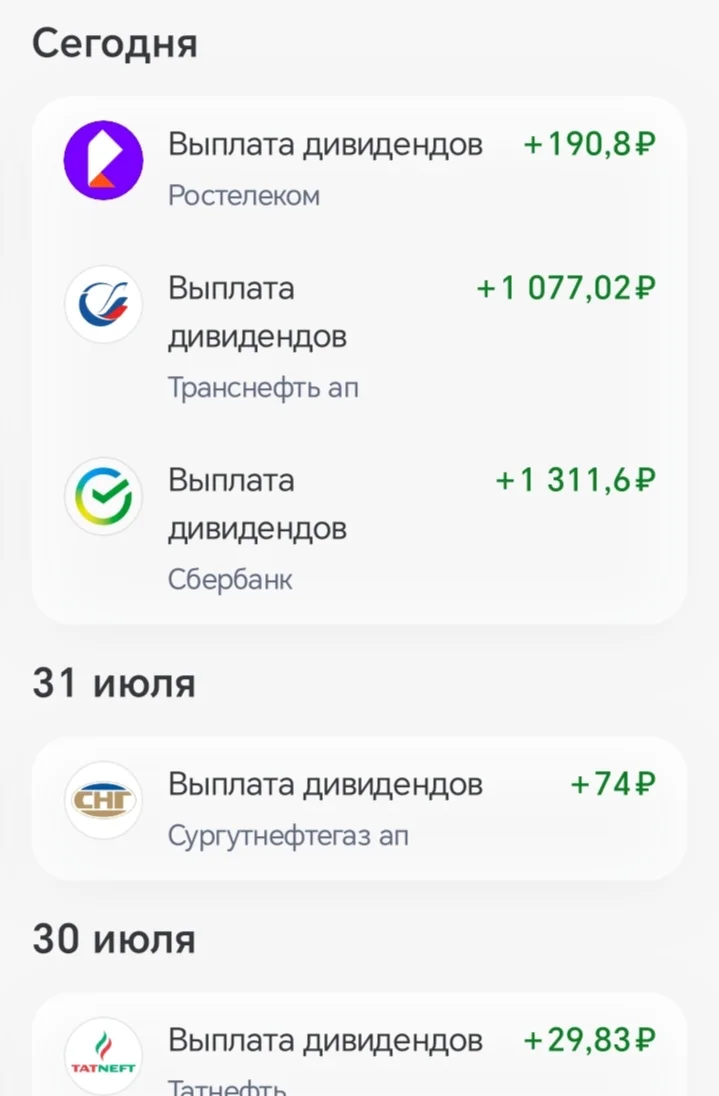
Task: Select the +1 311,6₽ amount
Action: point(576,480)
